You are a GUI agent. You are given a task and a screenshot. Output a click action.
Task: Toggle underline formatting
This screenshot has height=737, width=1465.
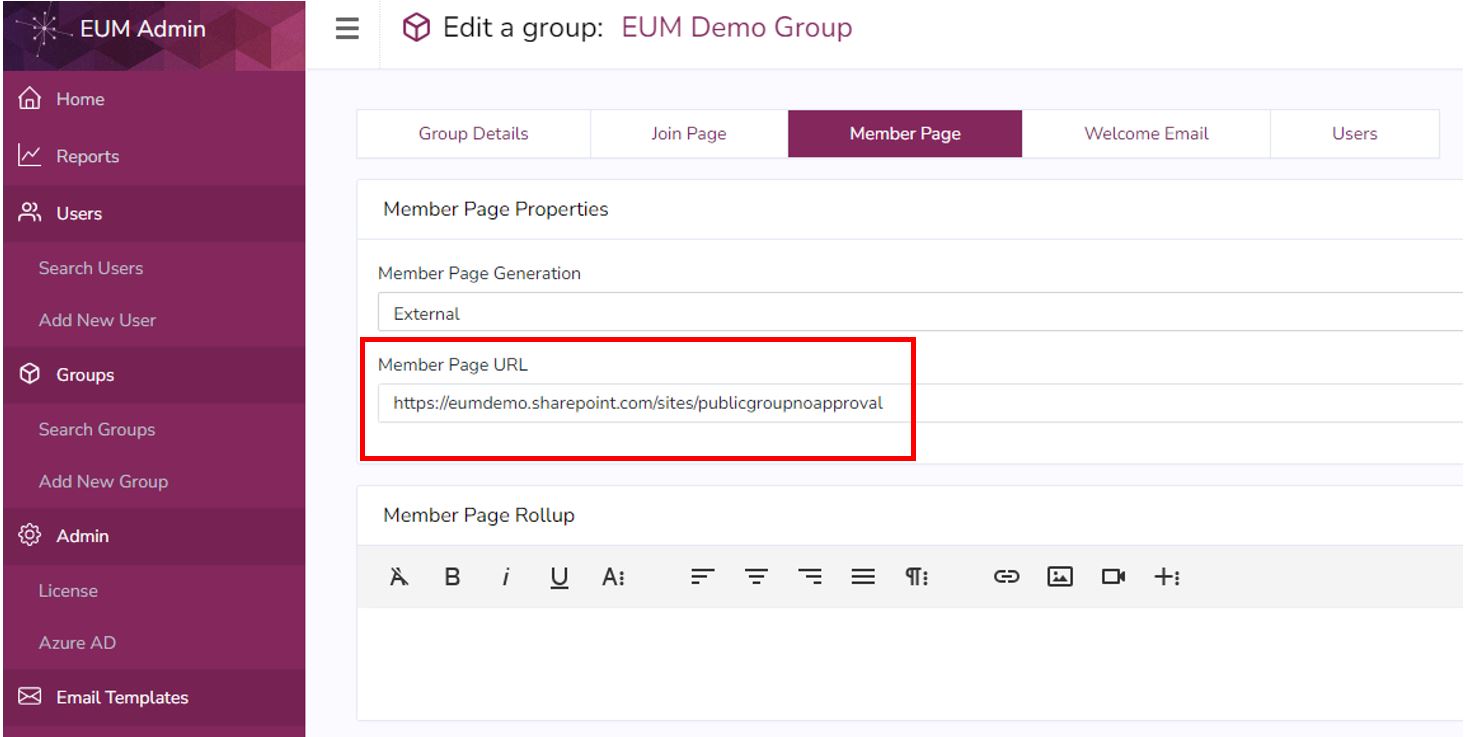(x=558, y=576)
